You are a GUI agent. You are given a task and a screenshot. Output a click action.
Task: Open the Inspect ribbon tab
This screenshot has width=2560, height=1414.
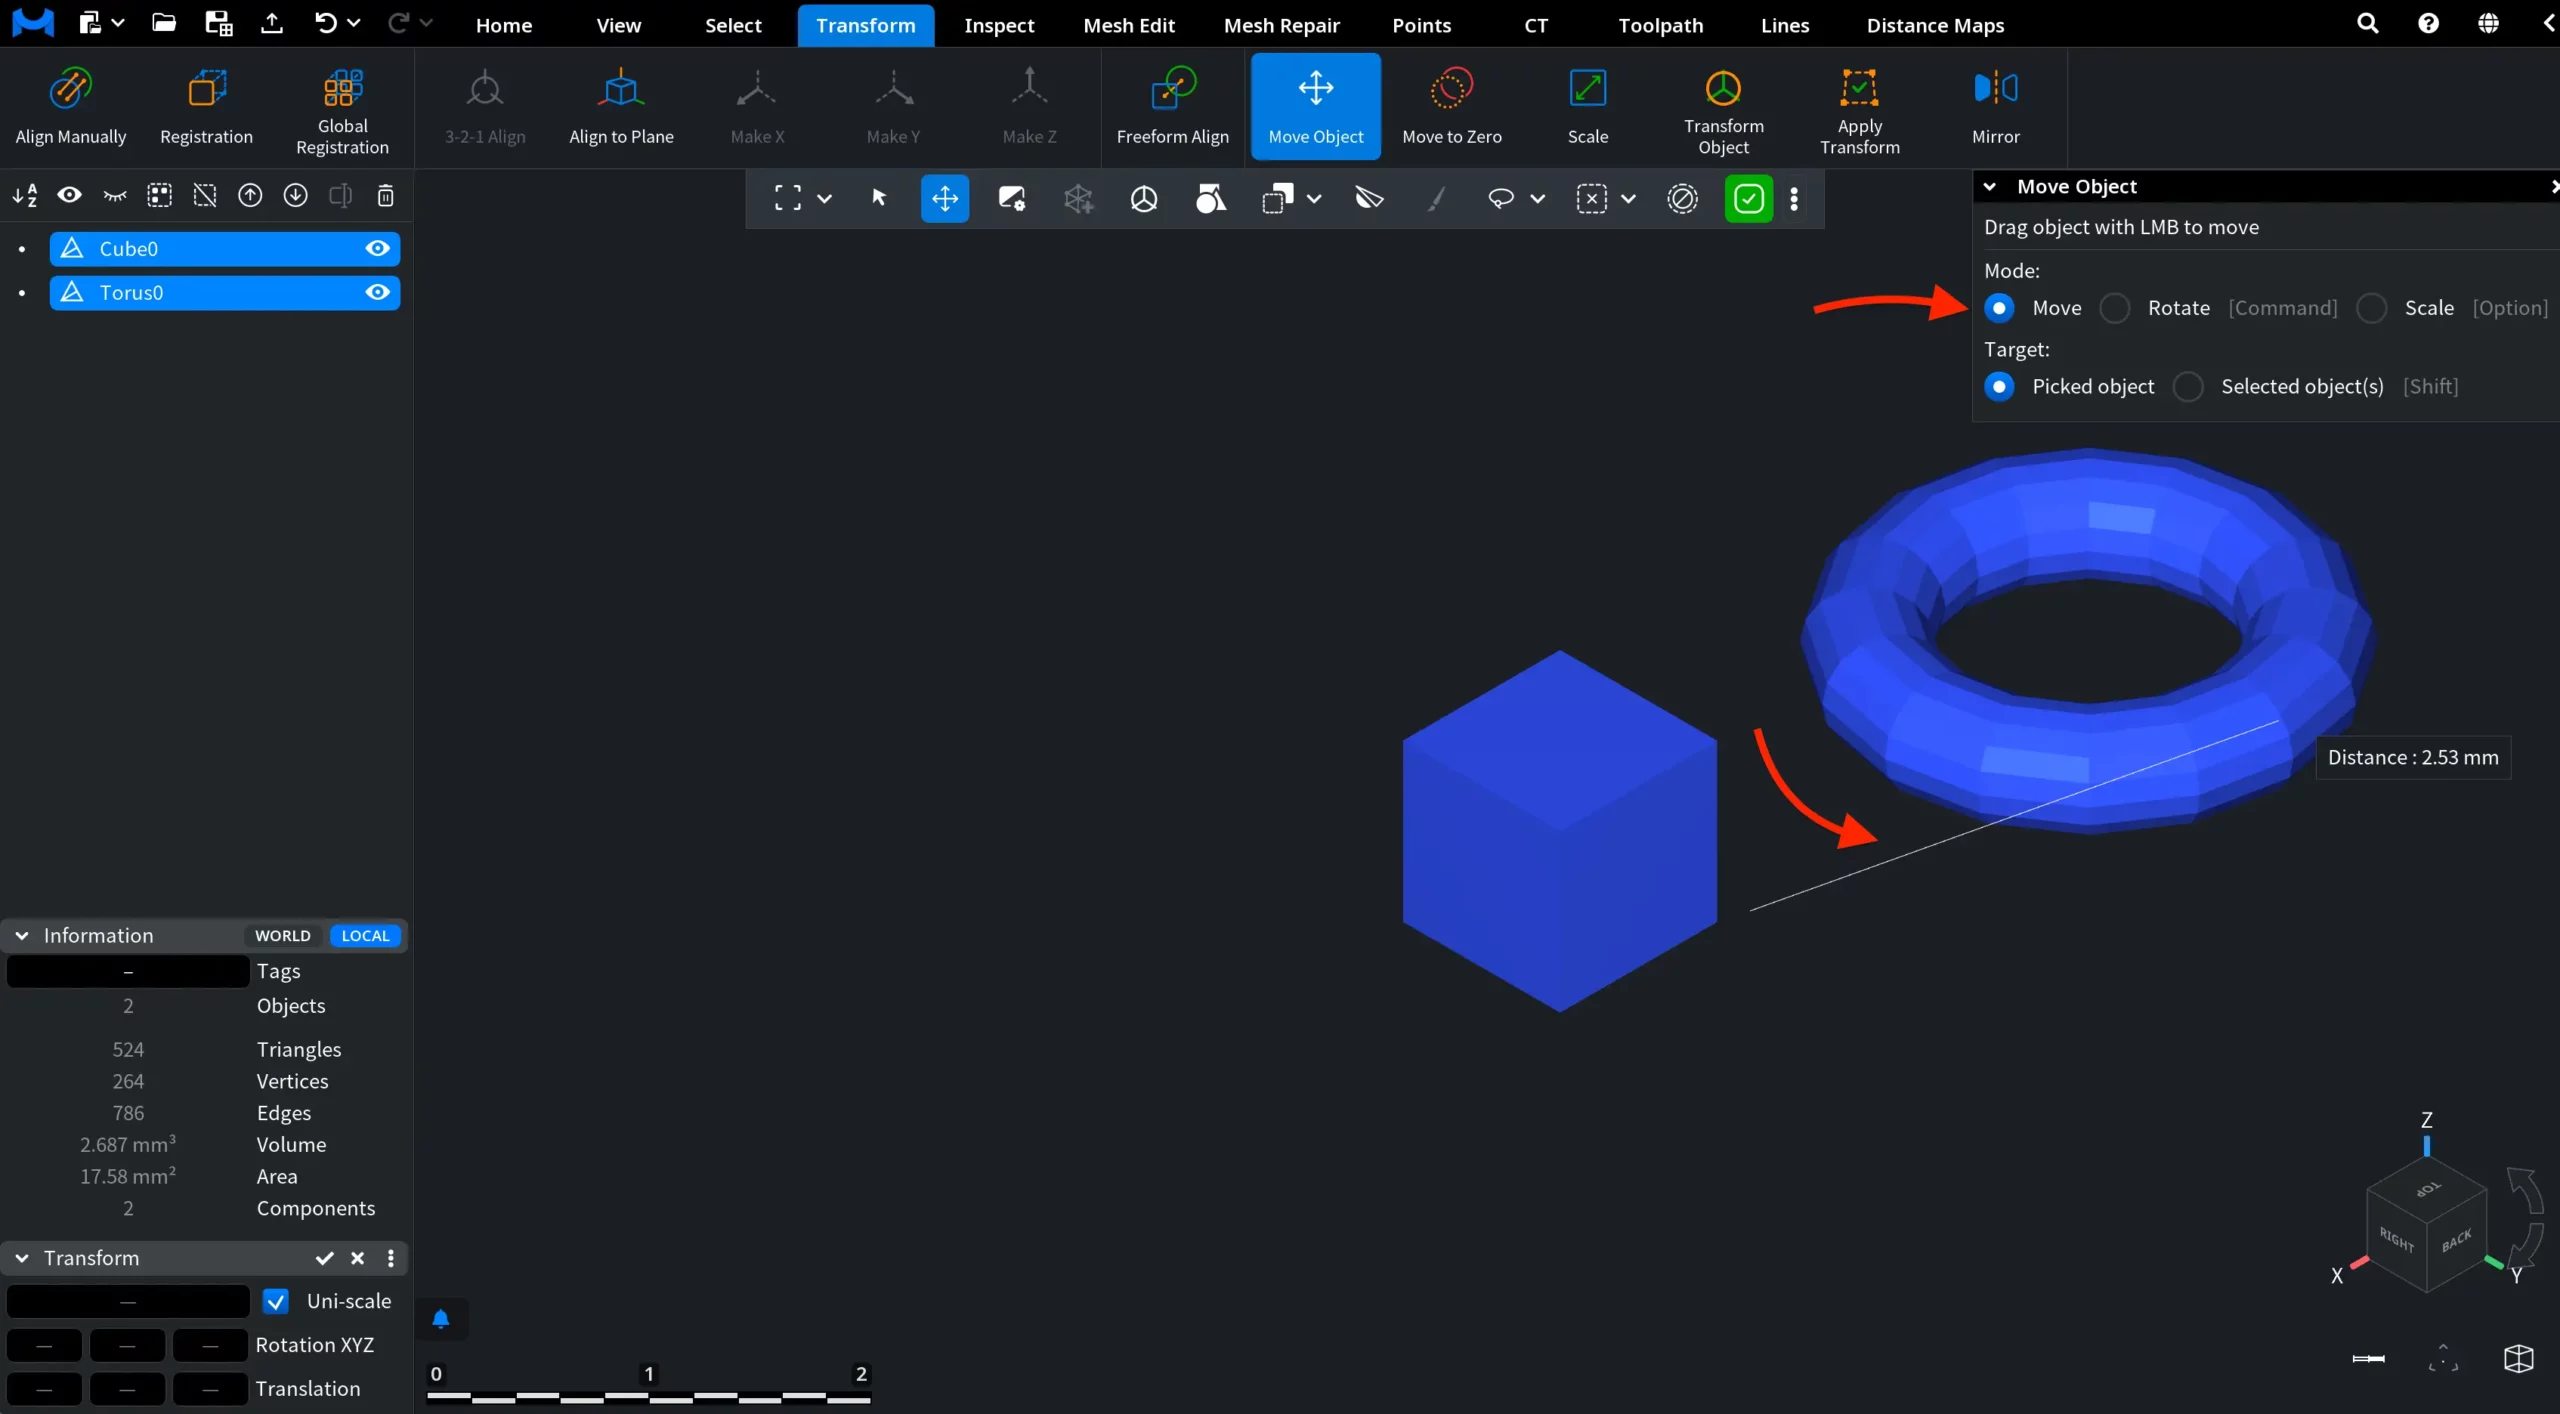999,25
